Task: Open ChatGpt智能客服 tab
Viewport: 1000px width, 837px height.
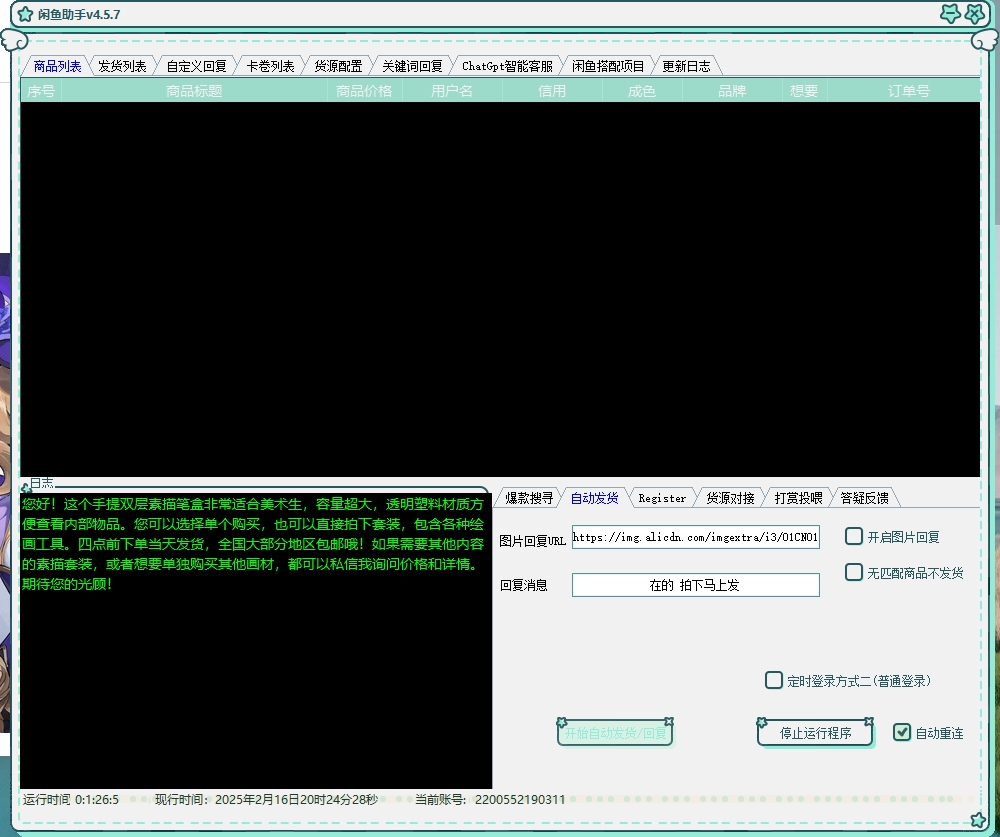Action: 507,66
